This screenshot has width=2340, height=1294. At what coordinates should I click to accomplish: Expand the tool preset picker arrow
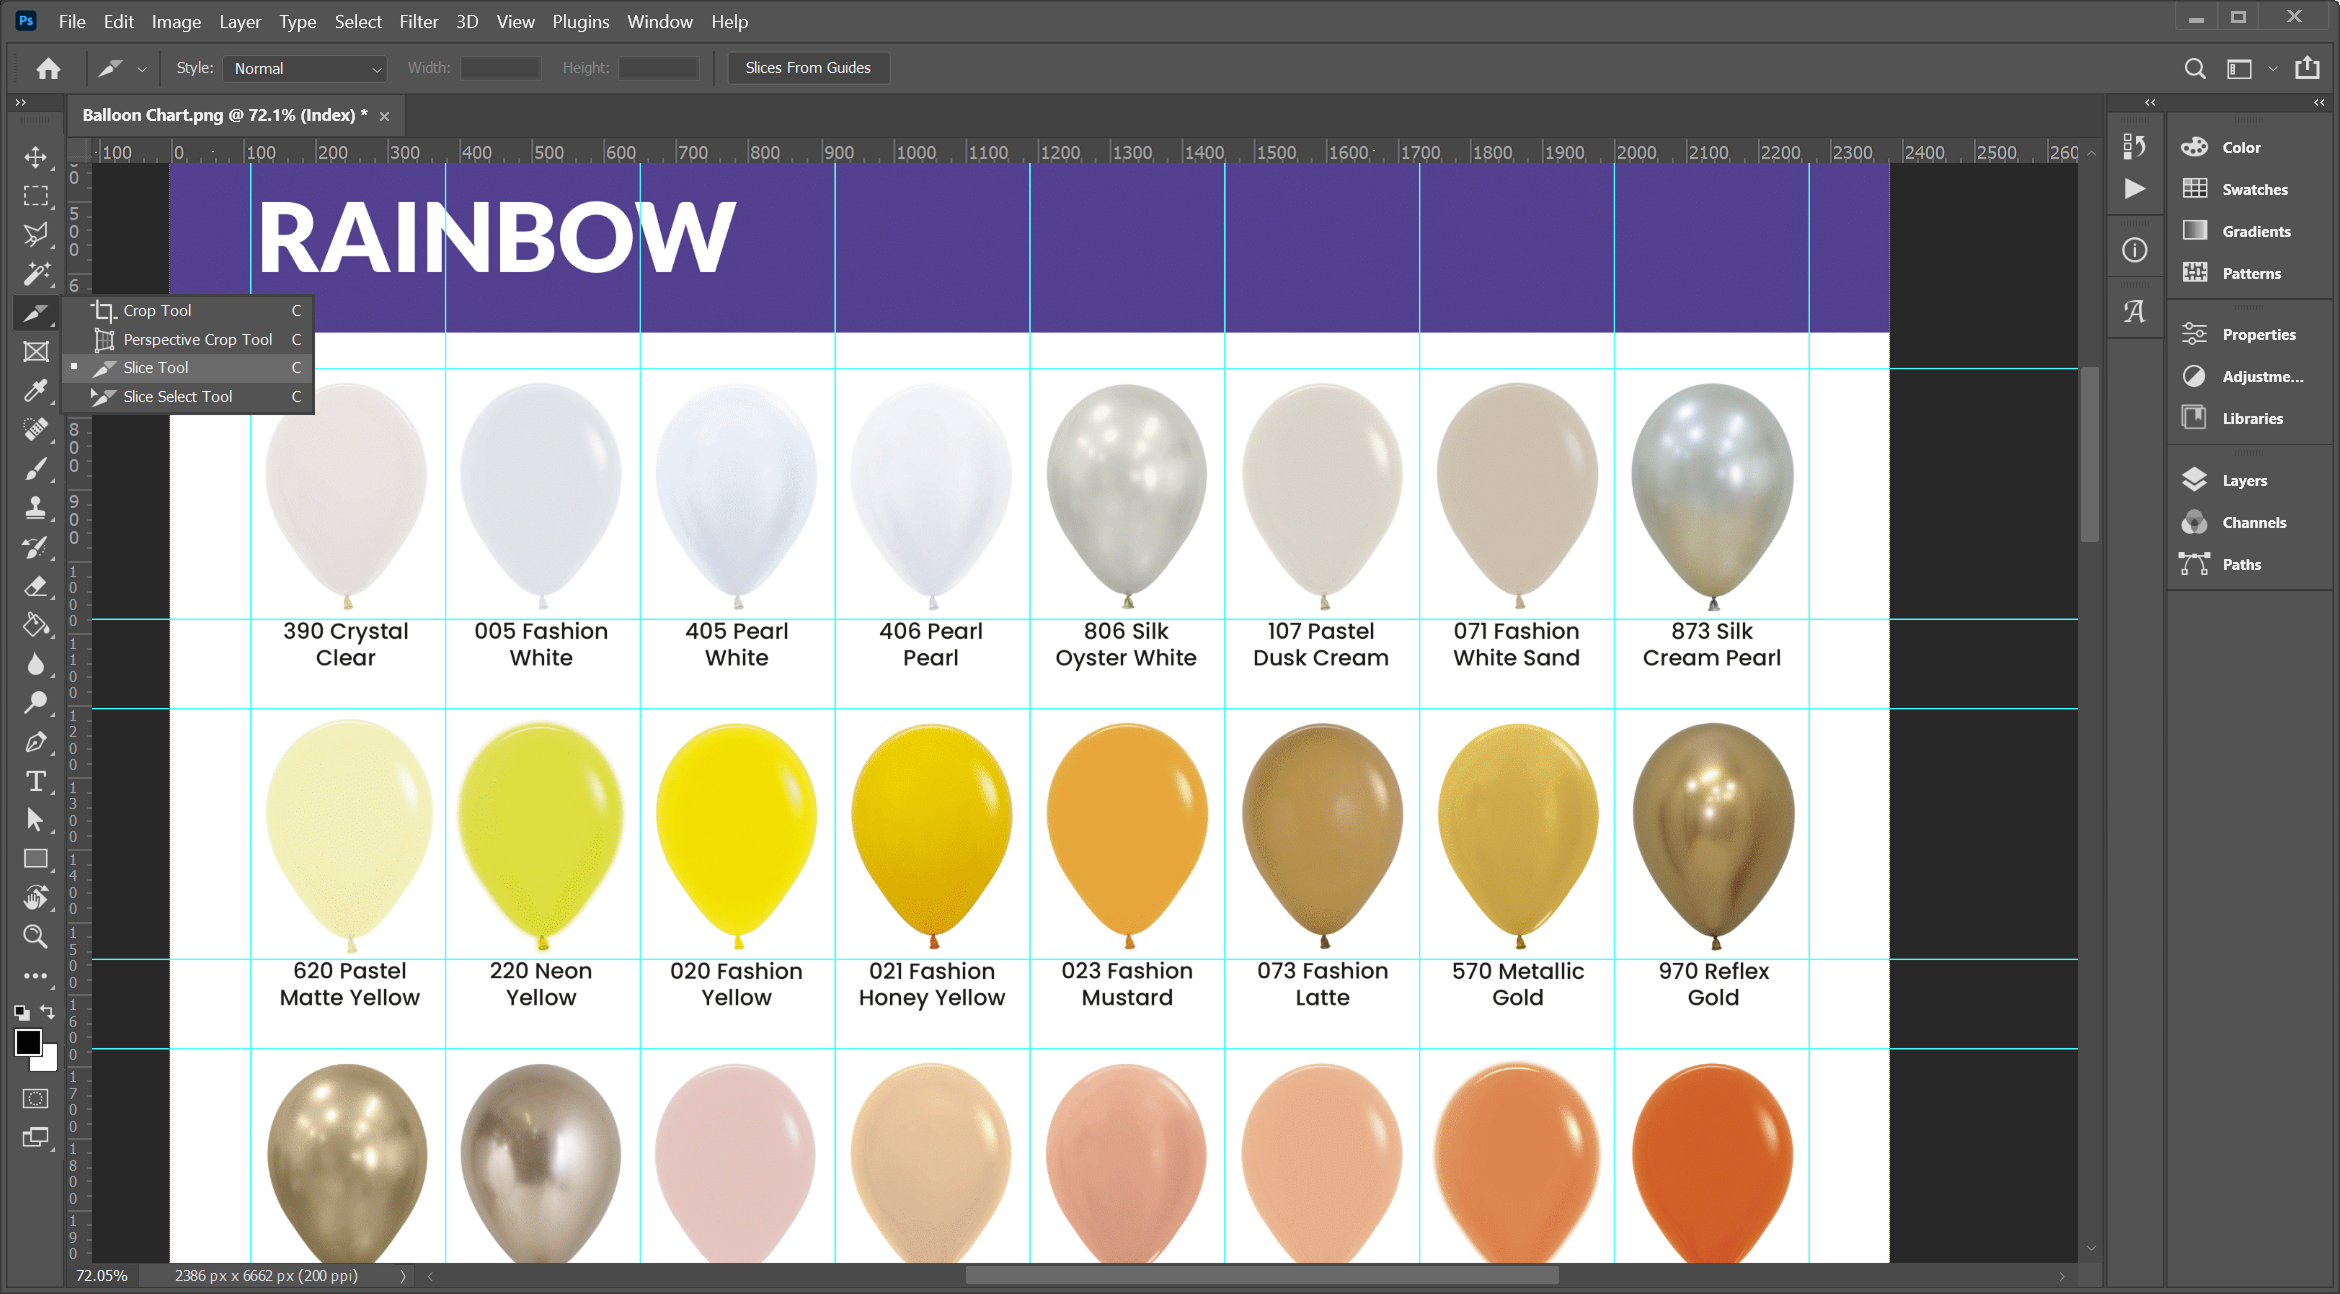click(142, 69)
